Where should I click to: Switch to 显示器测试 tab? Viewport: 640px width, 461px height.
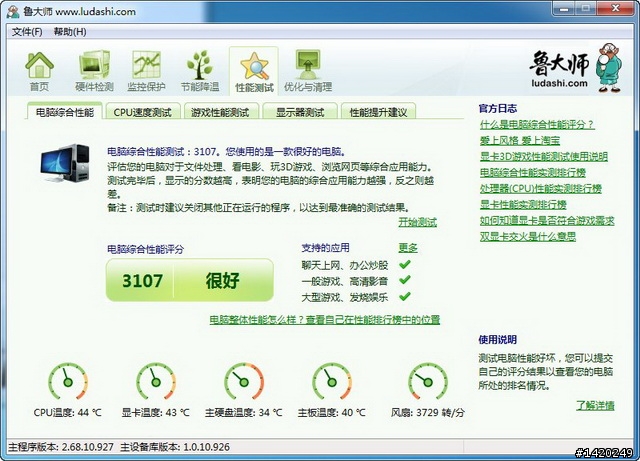click(300, 112)
